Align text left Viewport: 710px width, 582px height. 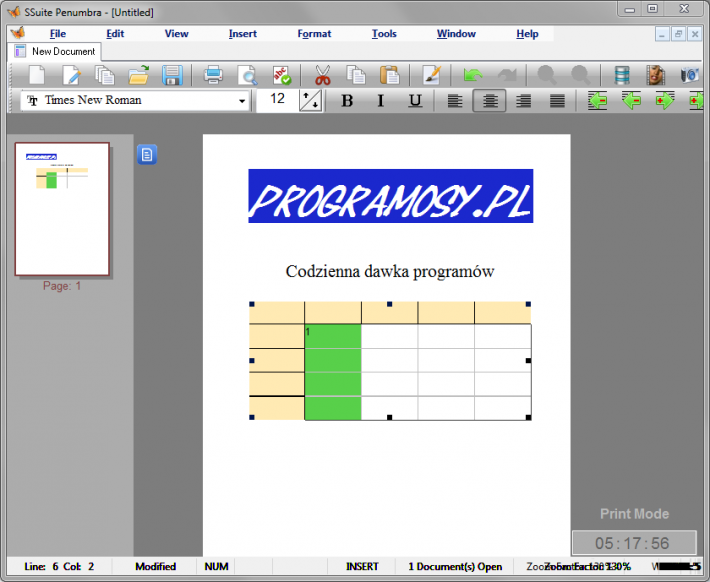point(455,101)
